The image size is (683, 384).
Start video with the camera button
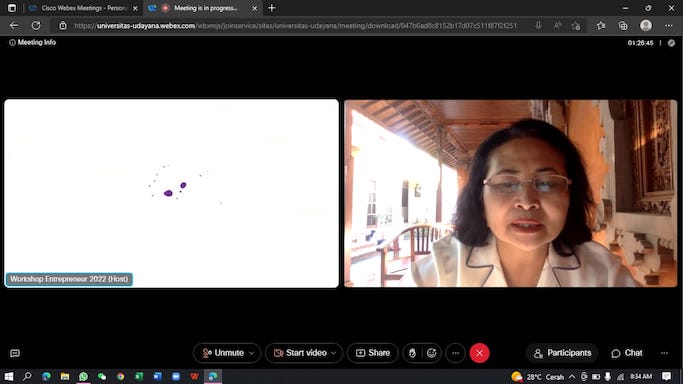tap(300, 353)
